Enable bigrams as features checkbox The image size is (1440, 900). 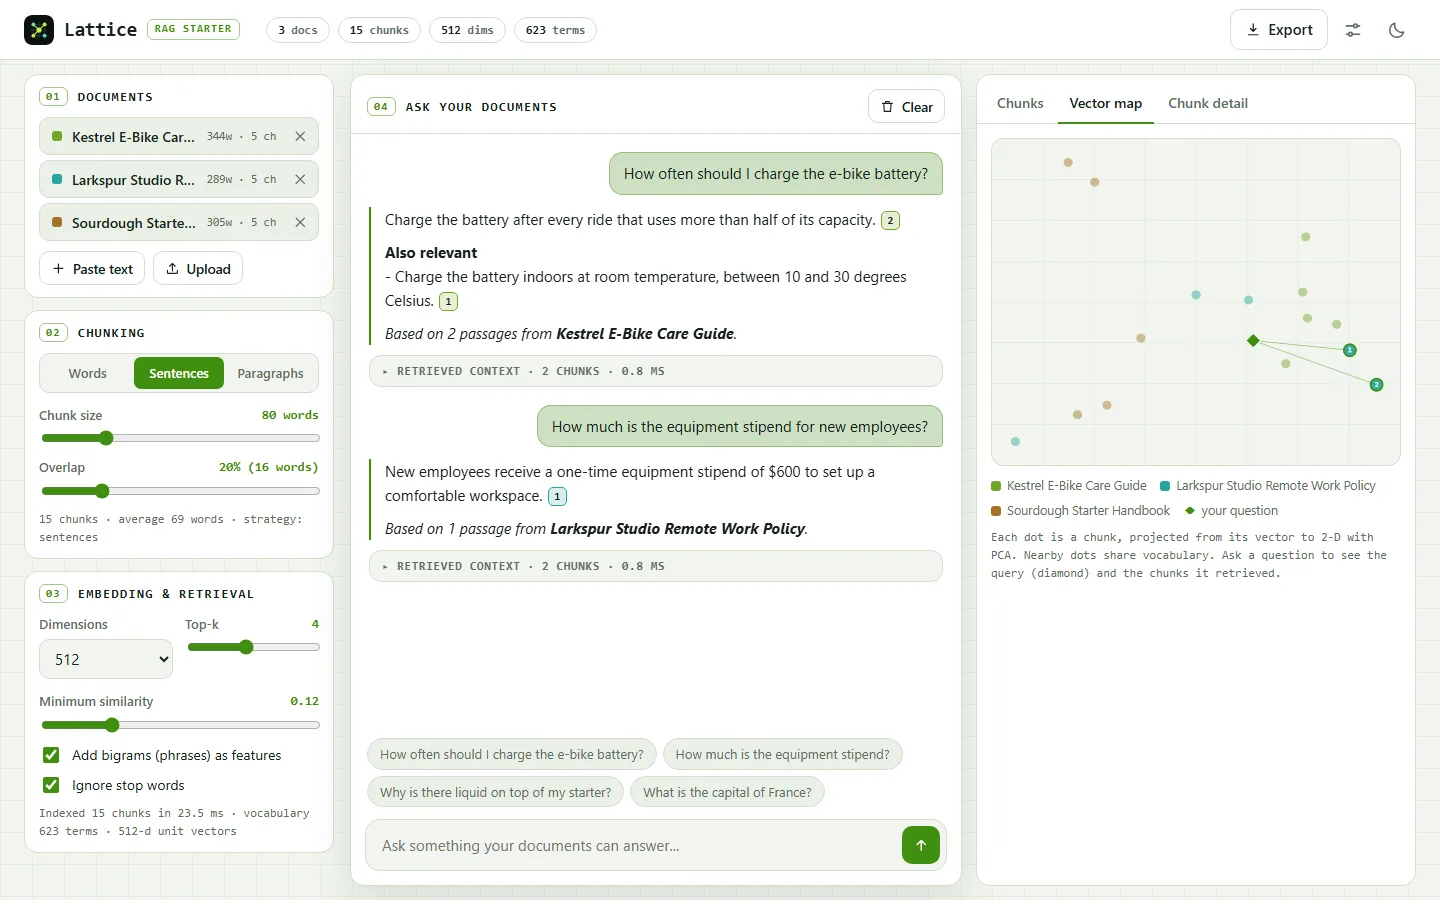tap(51, 755)
